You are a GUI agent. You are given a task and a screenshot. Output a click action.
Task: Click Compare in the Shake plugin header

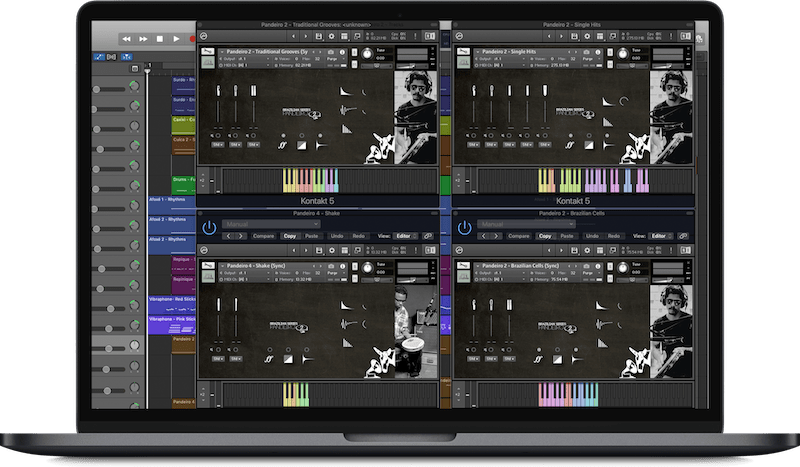(263, 236)
